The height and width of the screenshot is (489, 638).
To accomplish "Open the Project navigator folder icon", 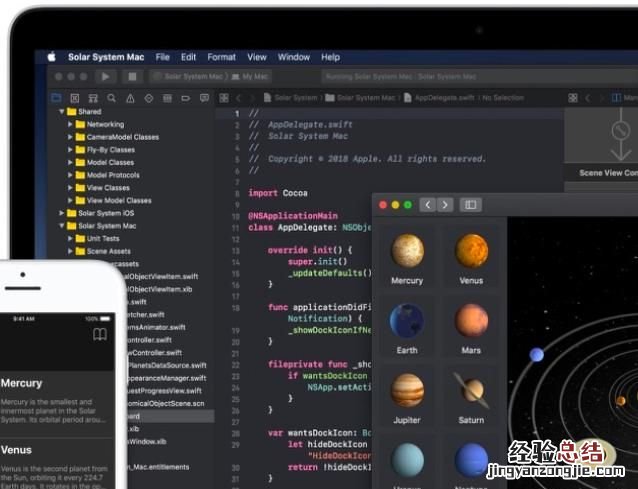I will [x=57, y=98].
